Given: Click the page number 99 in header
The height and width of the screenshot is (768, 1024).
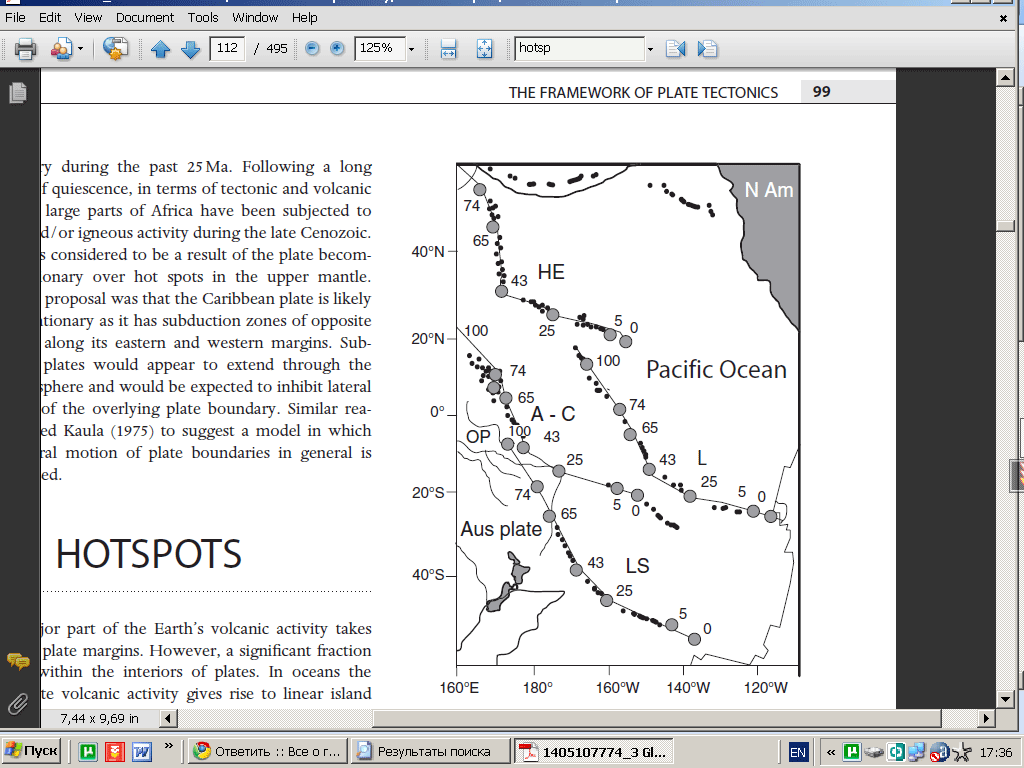Looking at the screenshot, I should 822,92.
